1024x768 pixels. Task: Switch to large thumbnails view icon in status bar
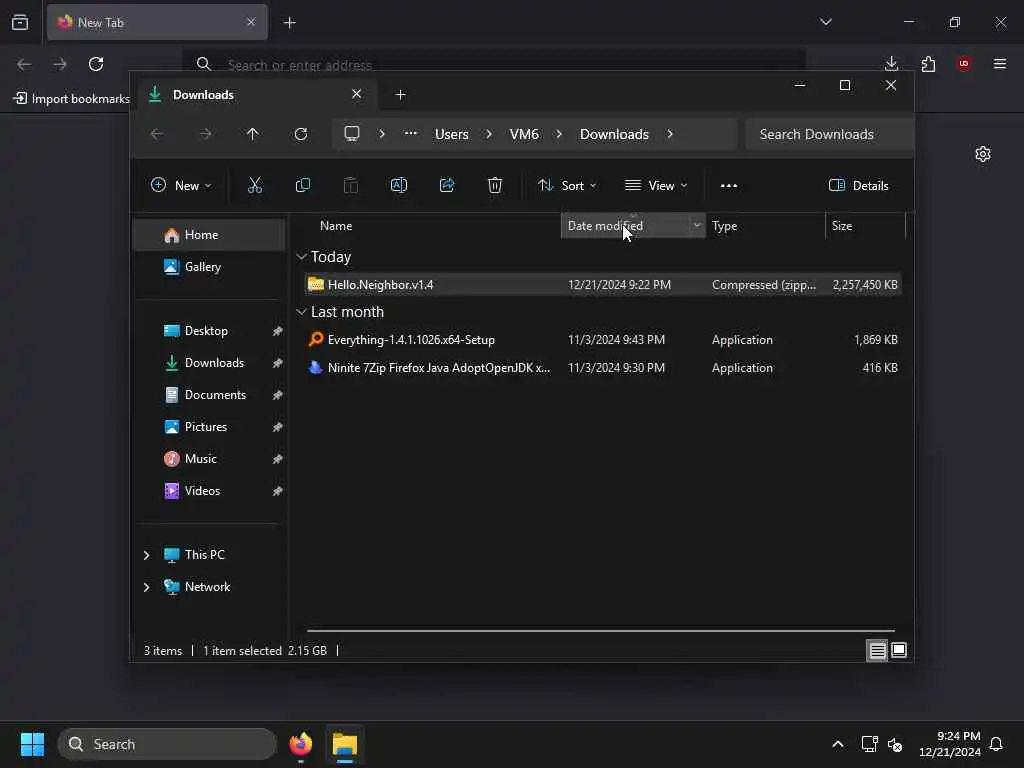coord(899,650)
